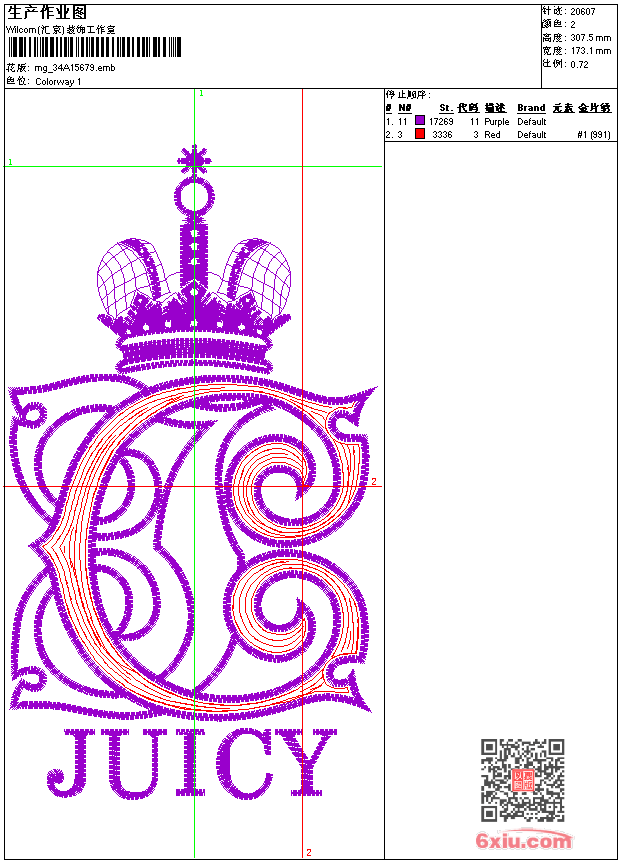Click the stitch count value 20607
620x860 pixels.
tap(583, 12)
